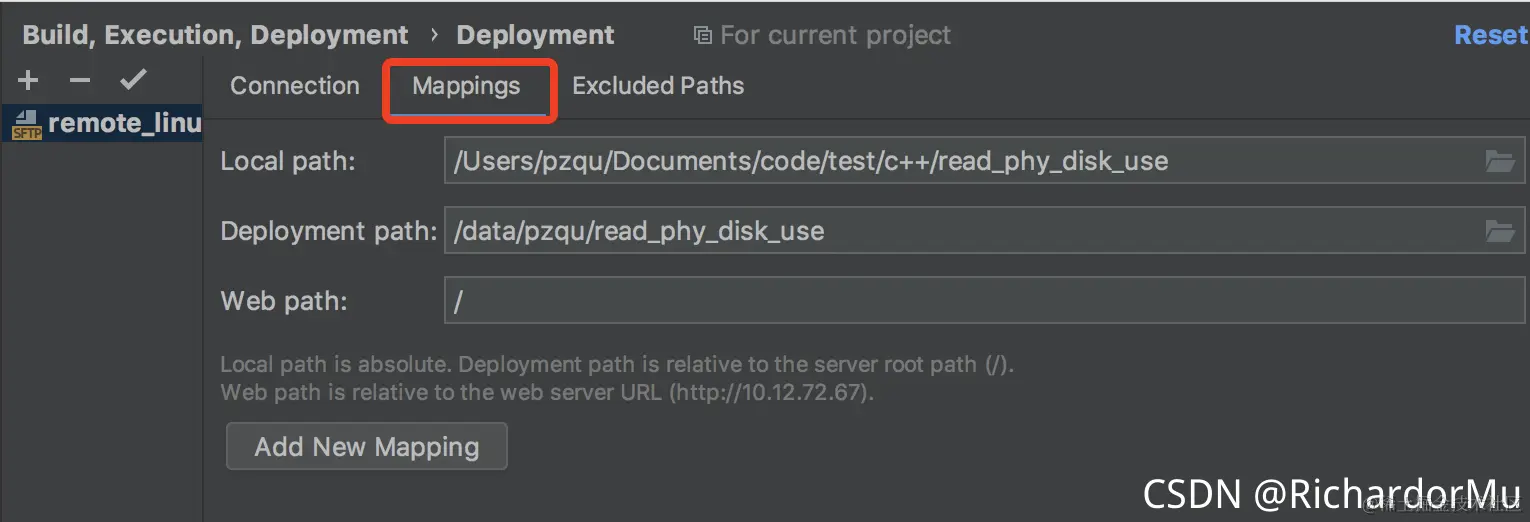
Task: Focus the Deployment path text field
Action: pos(984,231)
